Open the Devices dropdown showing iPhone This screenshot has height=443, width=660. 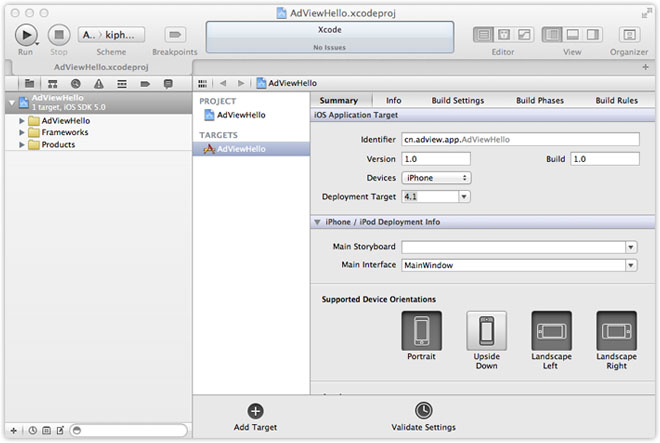436,178
